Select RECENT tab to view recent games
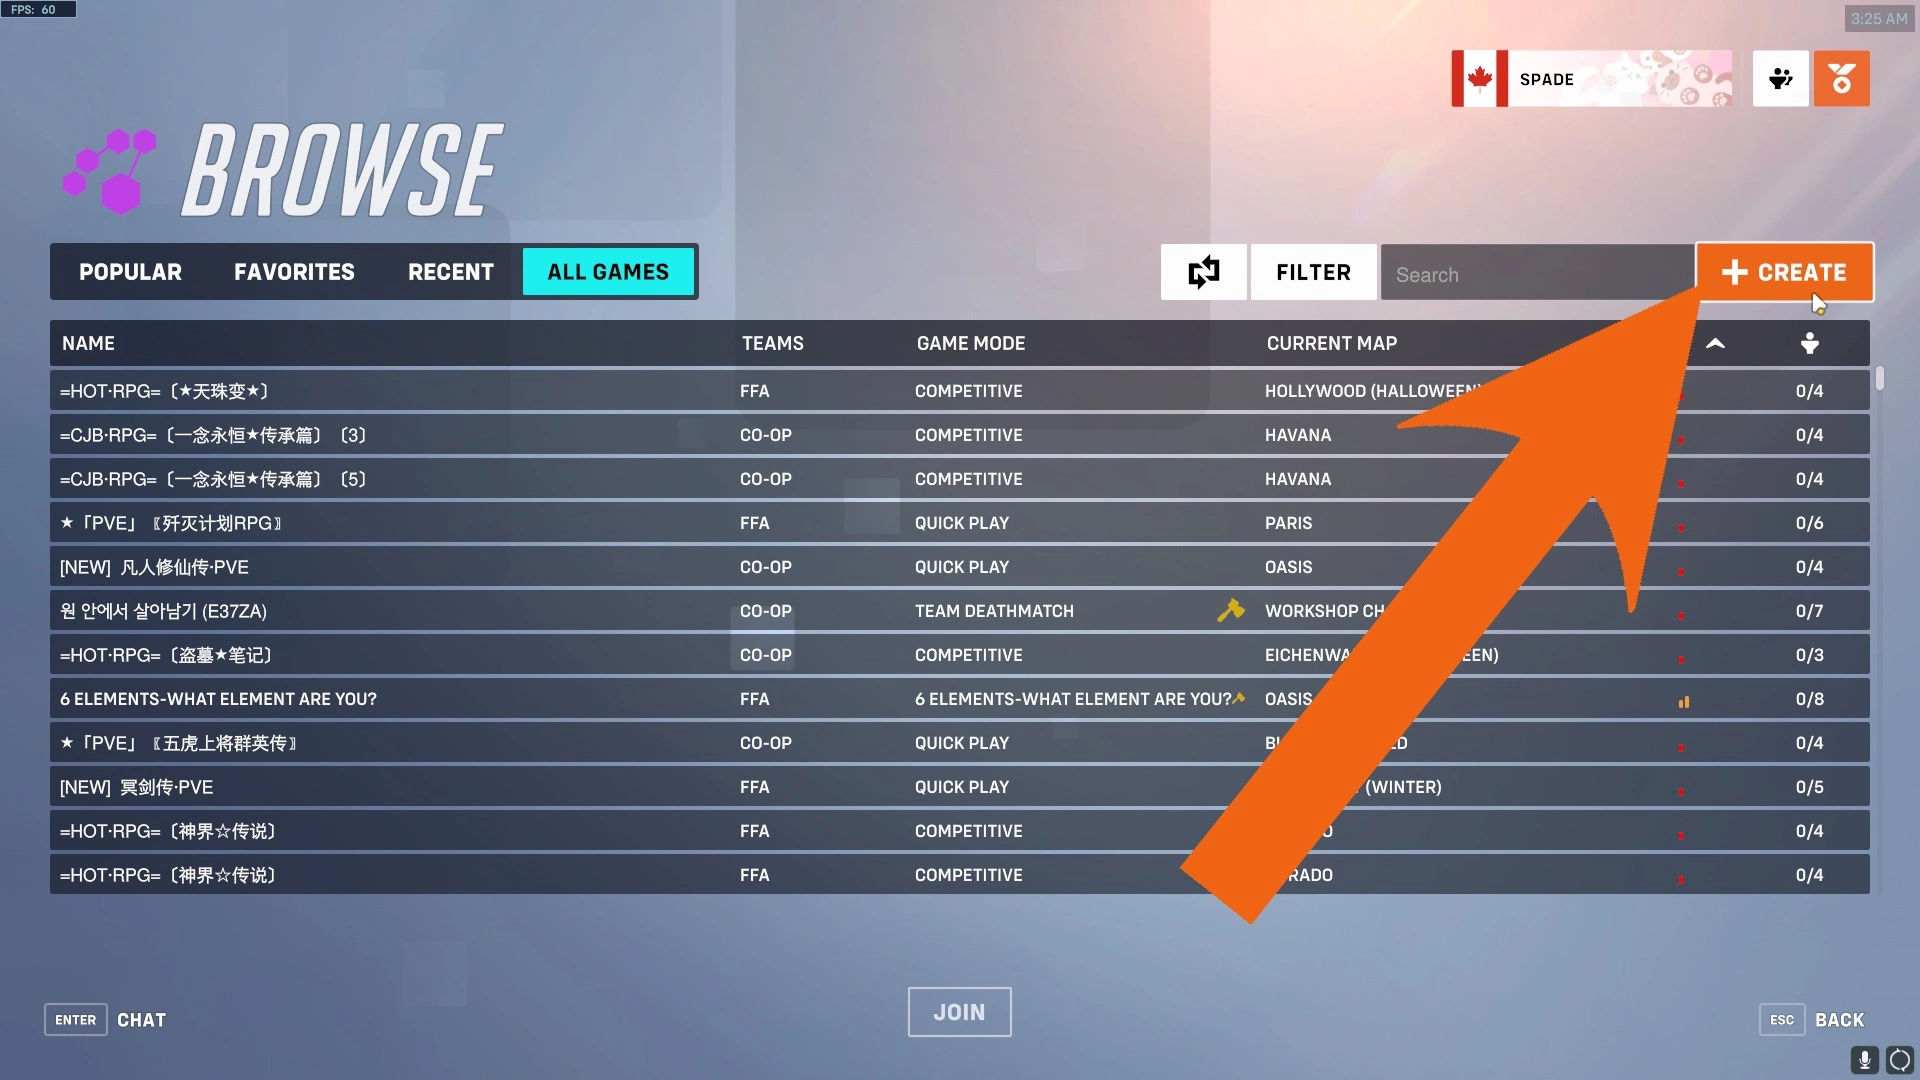Viewport: 1920px width, 1080px height. click(x=450, y=270)
